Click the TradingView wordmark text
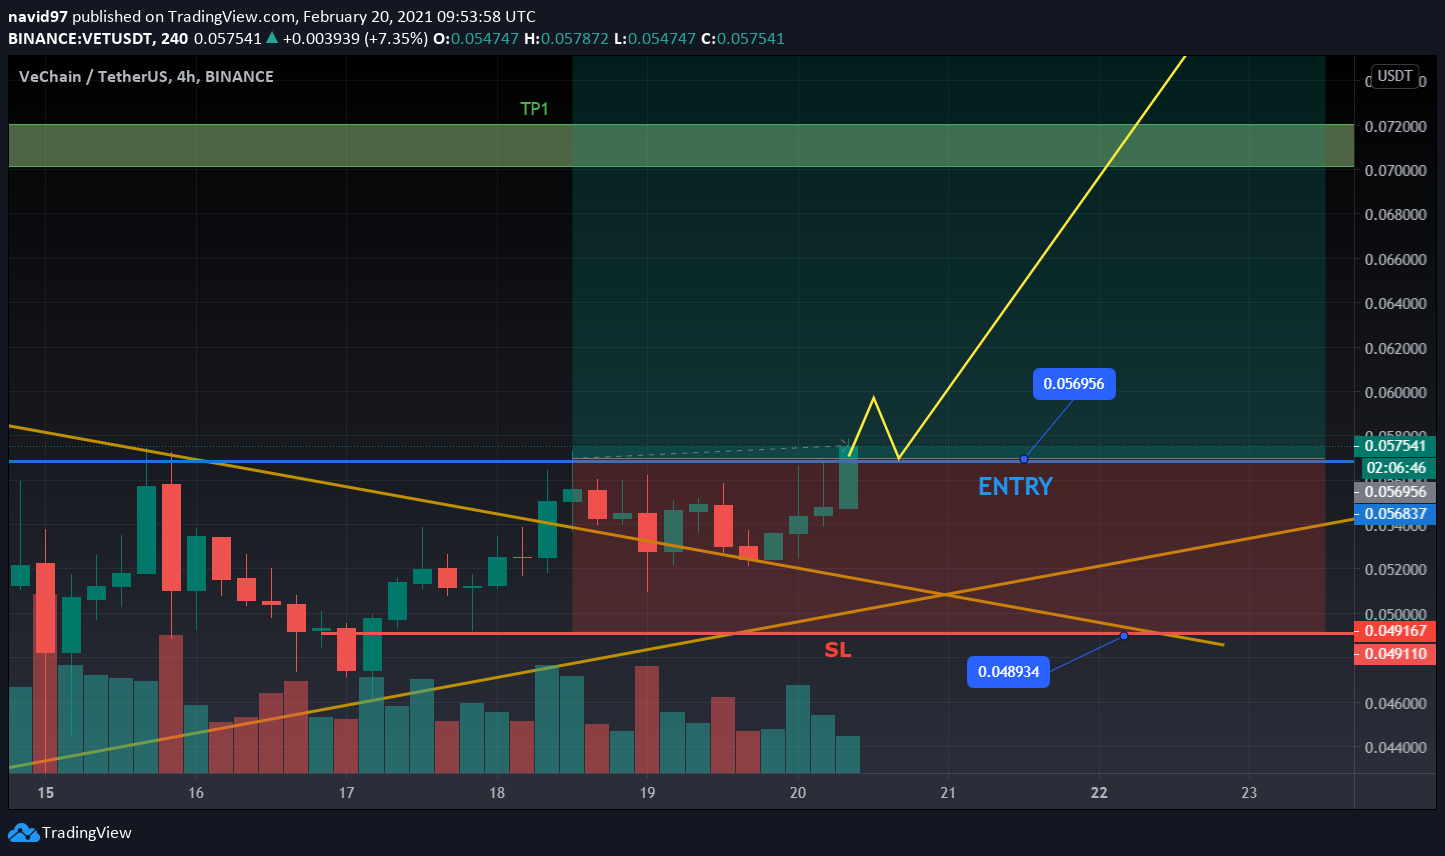1445x856 pixels. pos(87,832)
